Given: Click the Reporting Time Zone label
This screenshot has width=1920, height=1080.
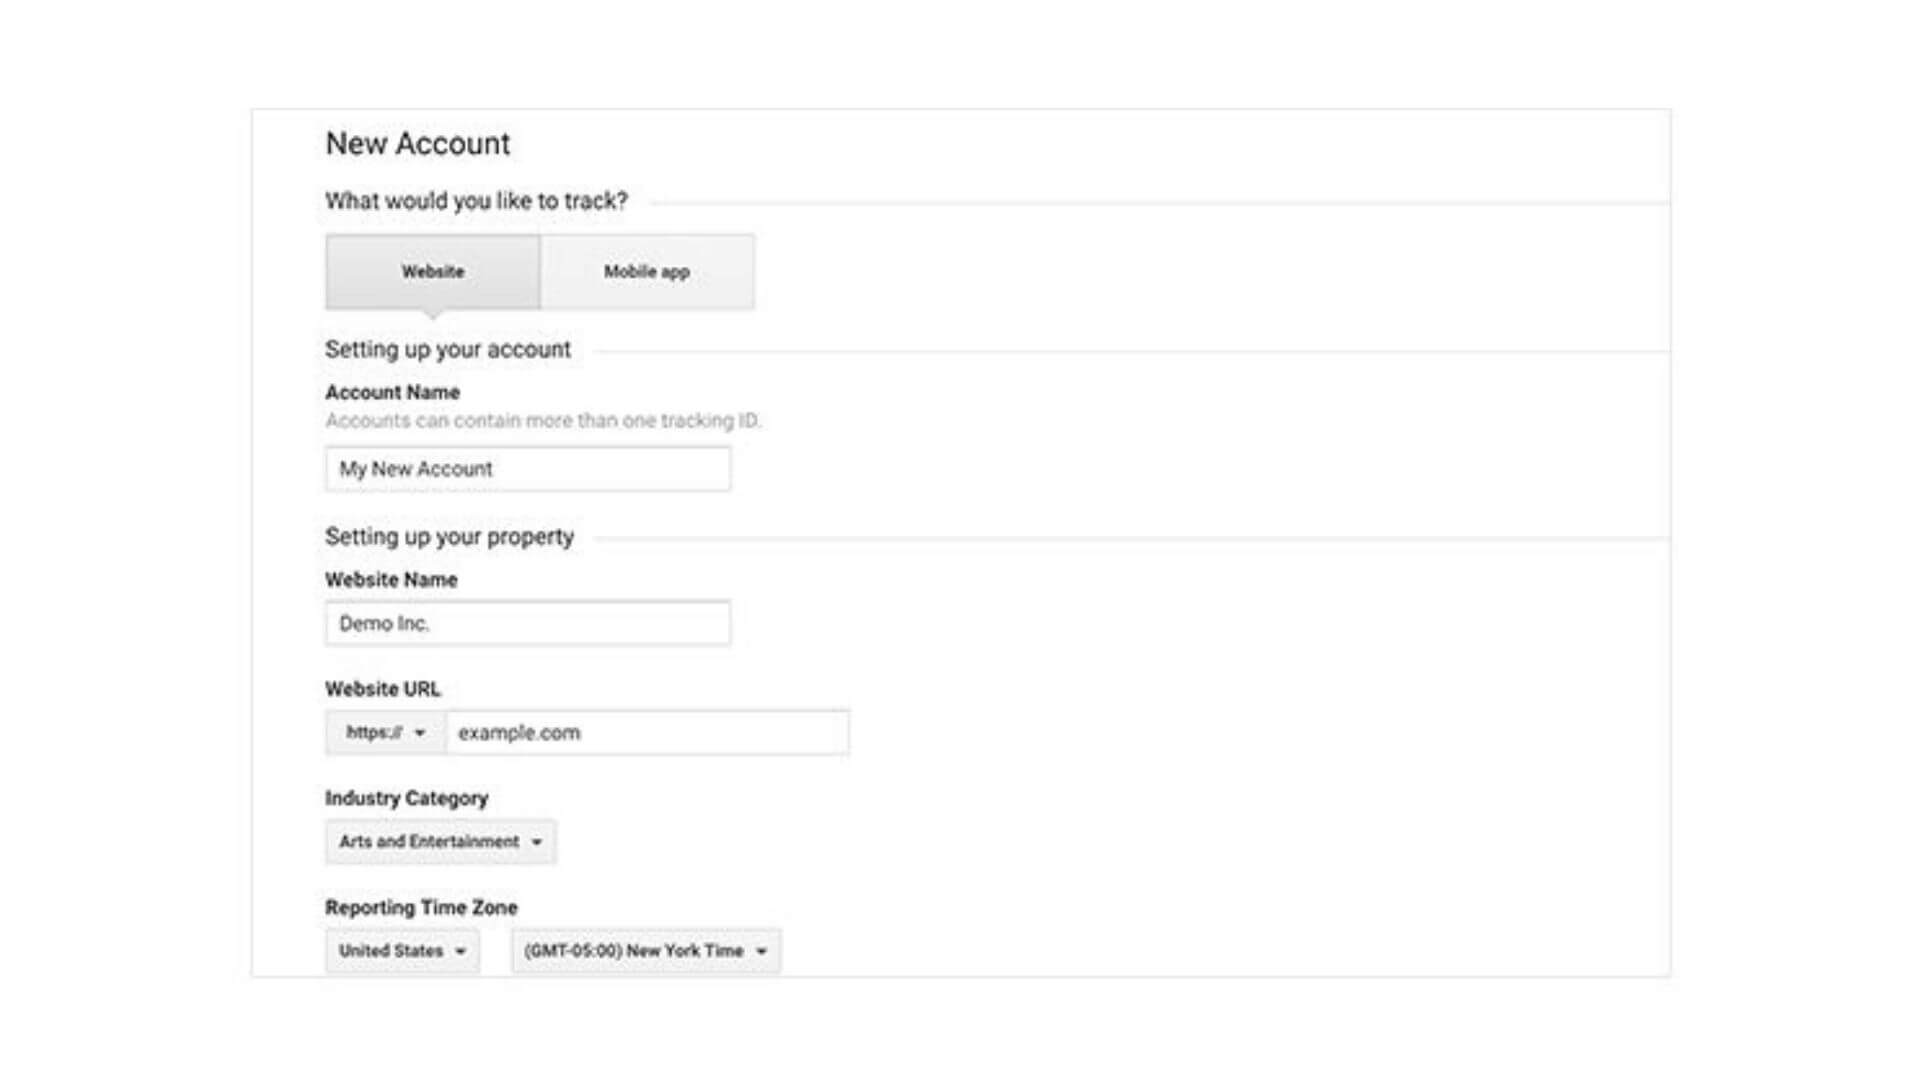Looking at the screenshot, I should [421, 908].
